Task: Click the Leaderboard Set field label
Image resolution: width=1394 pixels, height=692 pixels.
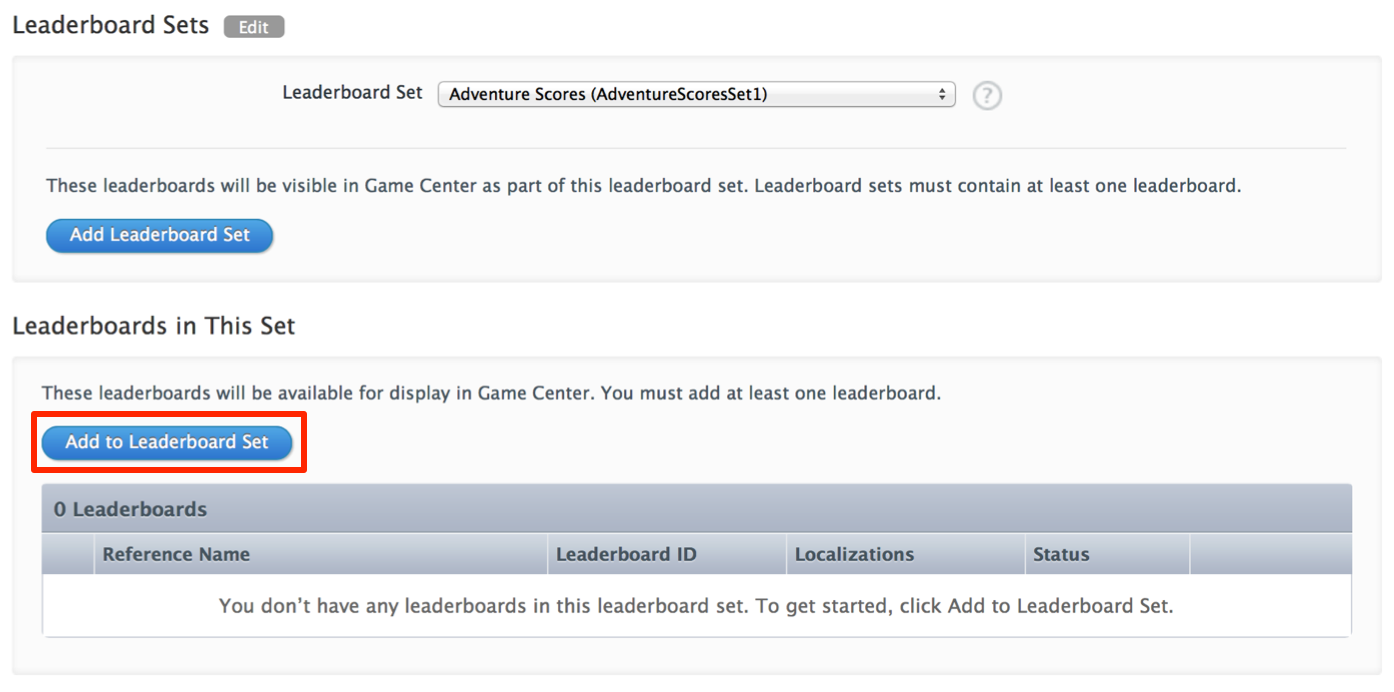Action: [x=352, y=92]
